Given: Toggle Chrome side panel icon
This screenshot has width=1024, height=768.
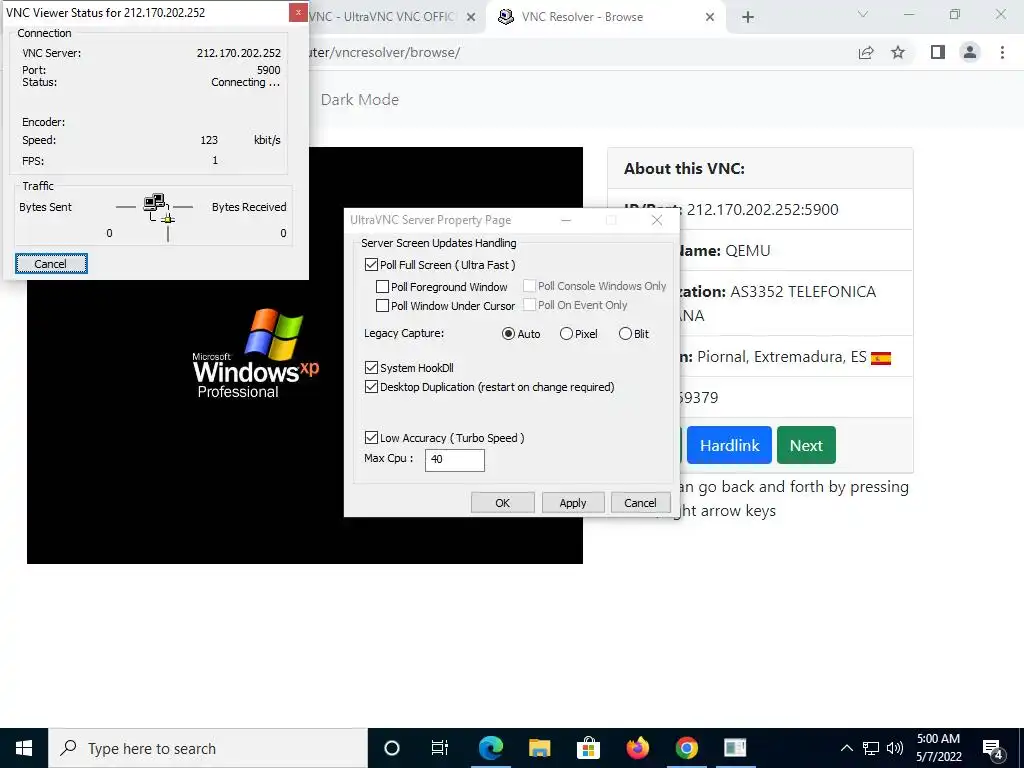Looking at the screenshot, I should coord(938,52).
